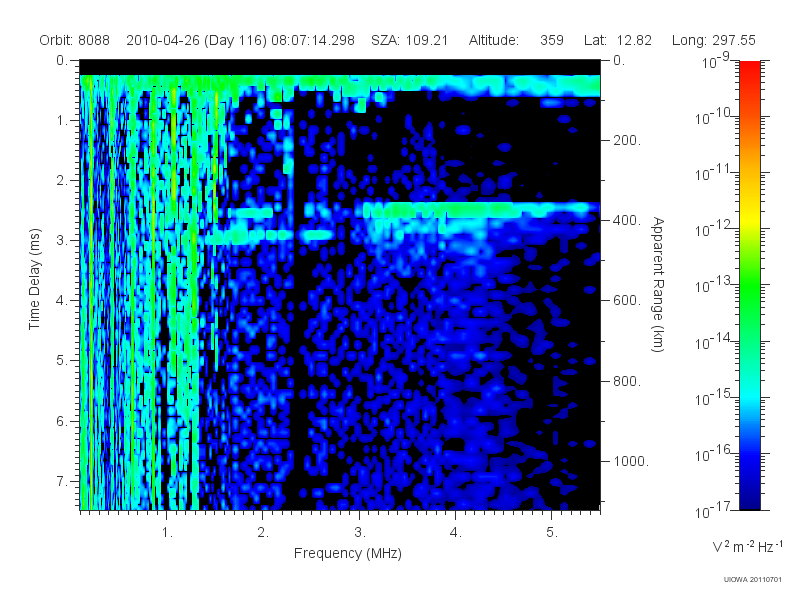Click the top horizontal echo band in ionogram
800x600 pixels.
(x=340, y=84)
